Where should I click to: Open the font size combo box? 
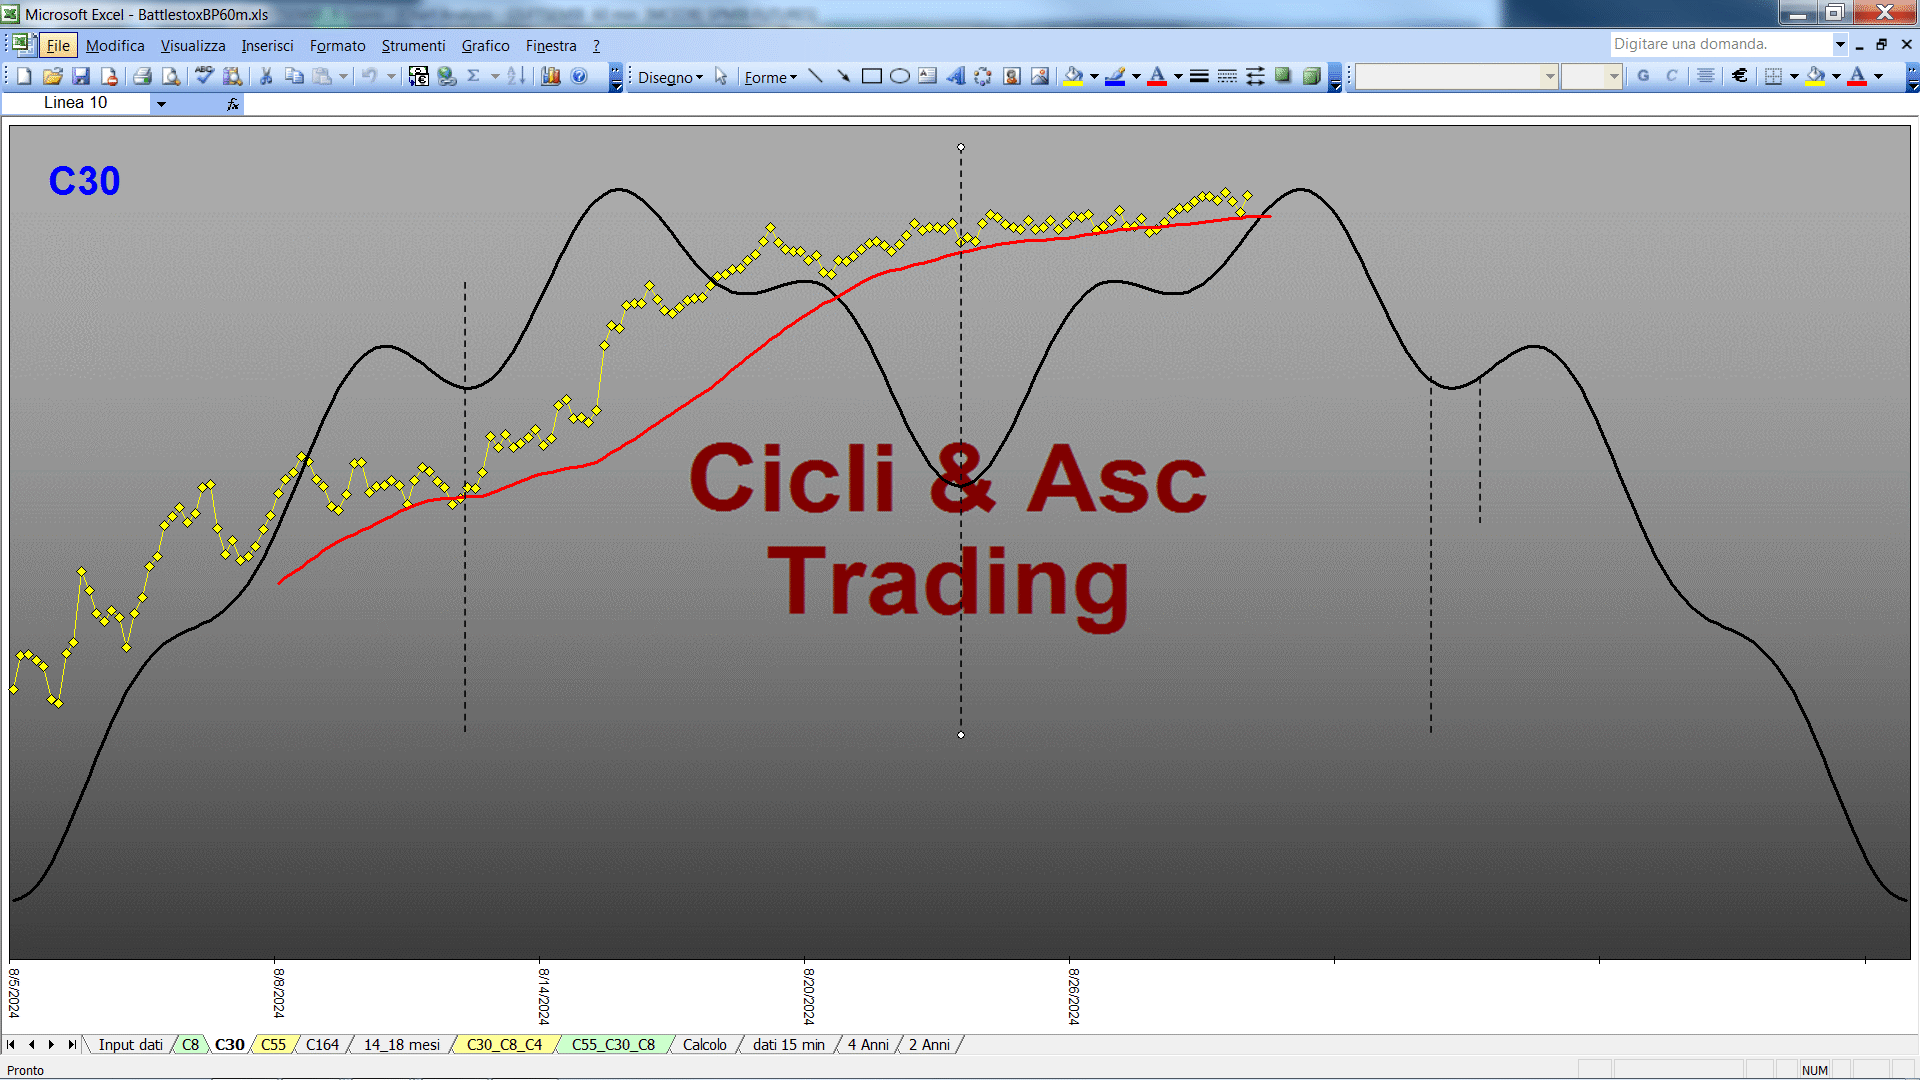point(1591,76)
